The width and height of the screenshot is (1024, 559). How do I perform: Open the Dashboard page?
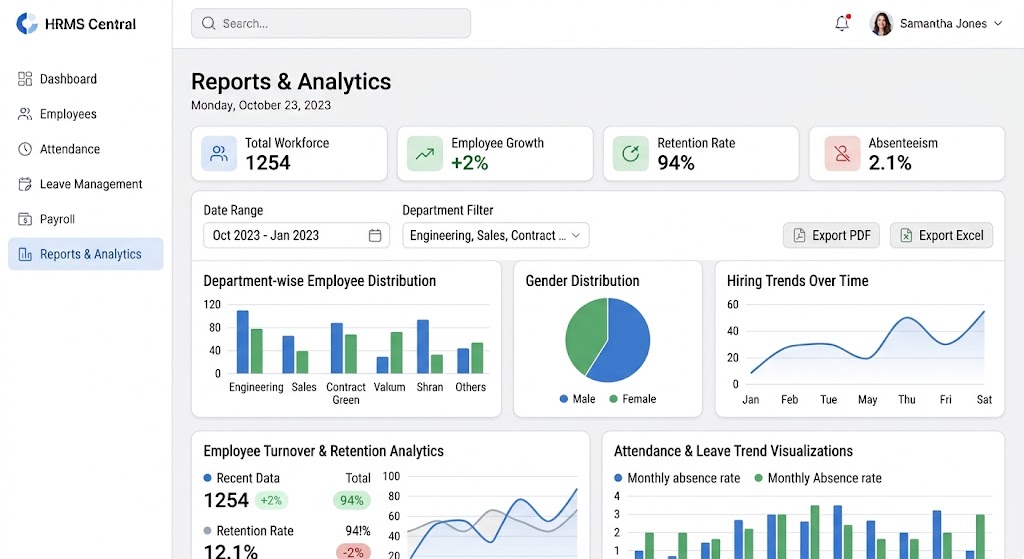(x=86, y=79)
